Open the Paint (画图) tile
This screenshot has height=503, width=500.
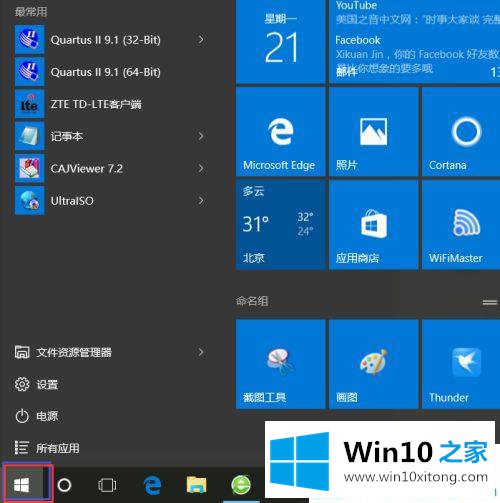tap(373, 364)
